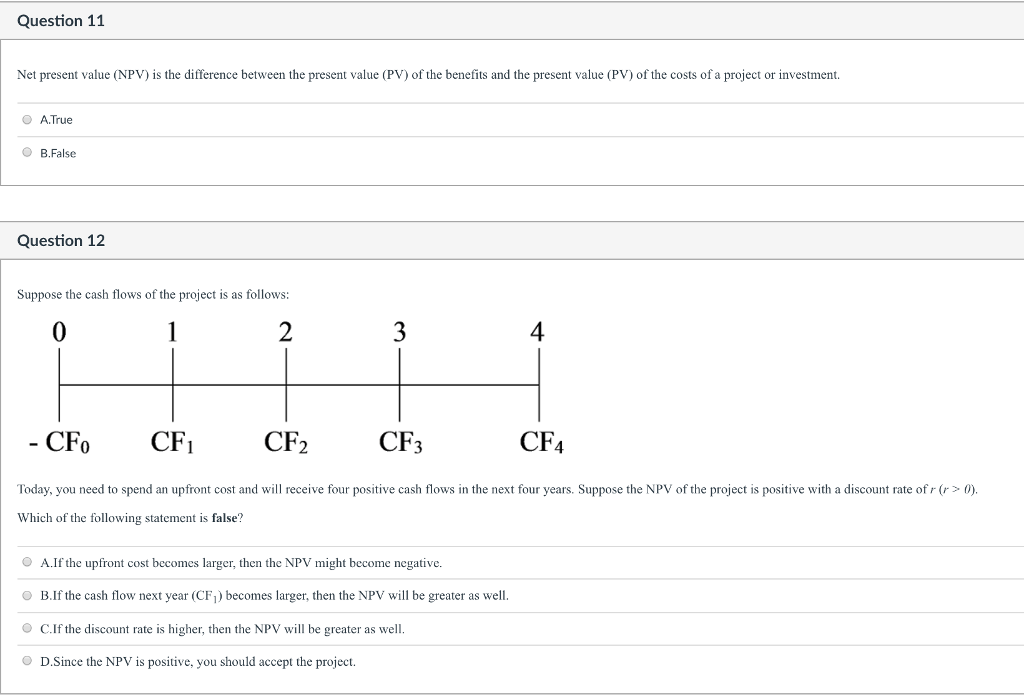Click the Question 11 header
Image resolution: width=1024 pixels, height=697 pixels.
point(61,19)
